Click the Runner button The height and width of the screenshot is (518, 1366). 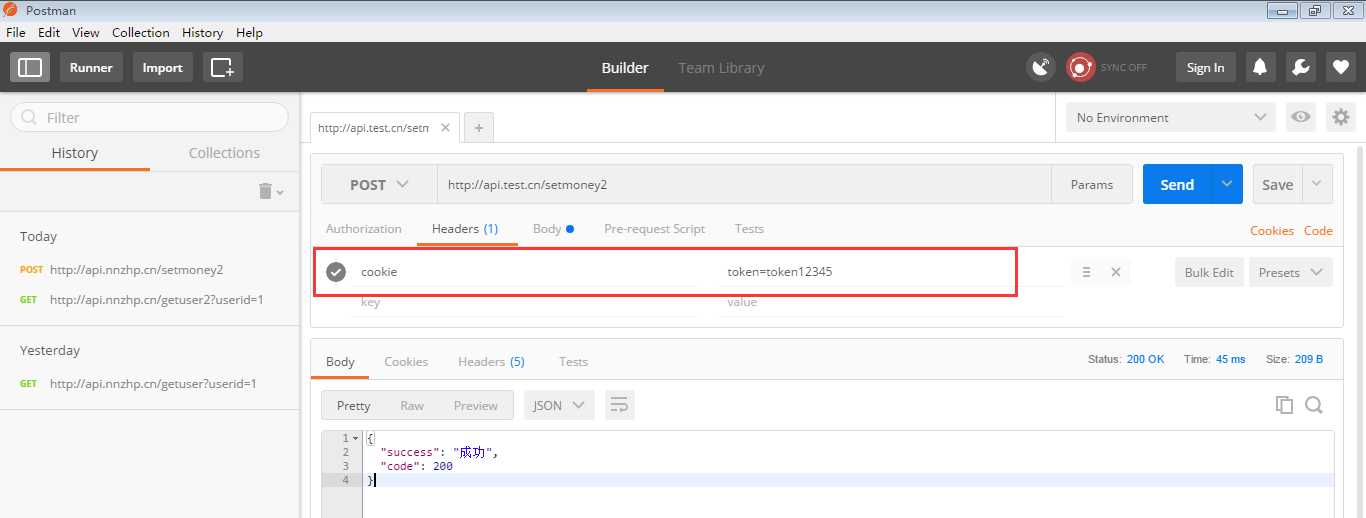click(x=91, y=67)
